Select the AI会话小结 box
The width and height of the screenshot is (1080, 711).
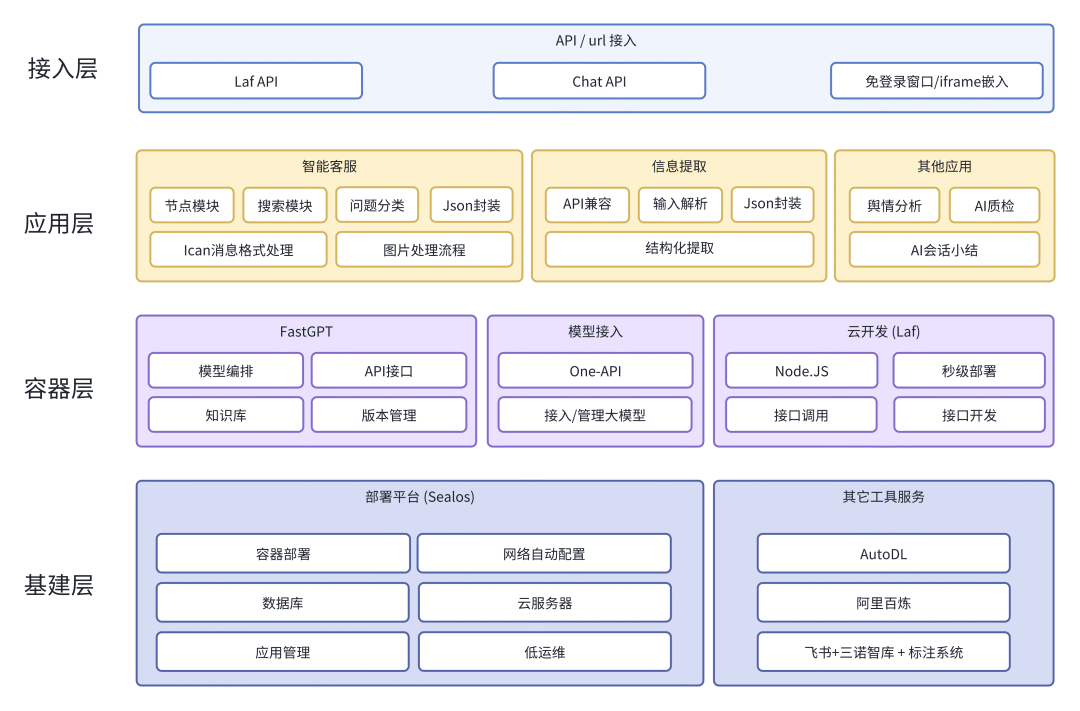944,249
